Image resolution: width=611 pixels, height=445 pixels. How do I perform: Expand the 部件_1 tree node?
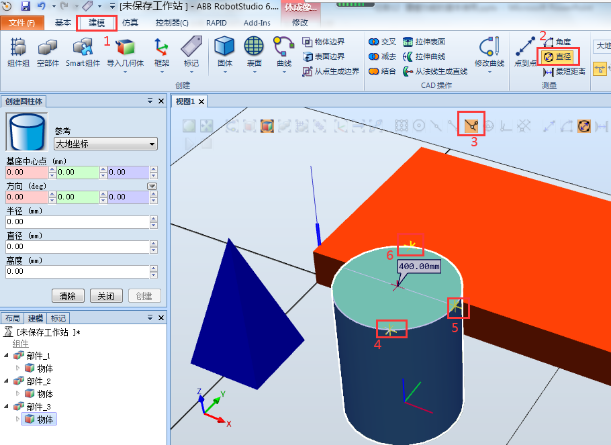click(x=8, y=356)
